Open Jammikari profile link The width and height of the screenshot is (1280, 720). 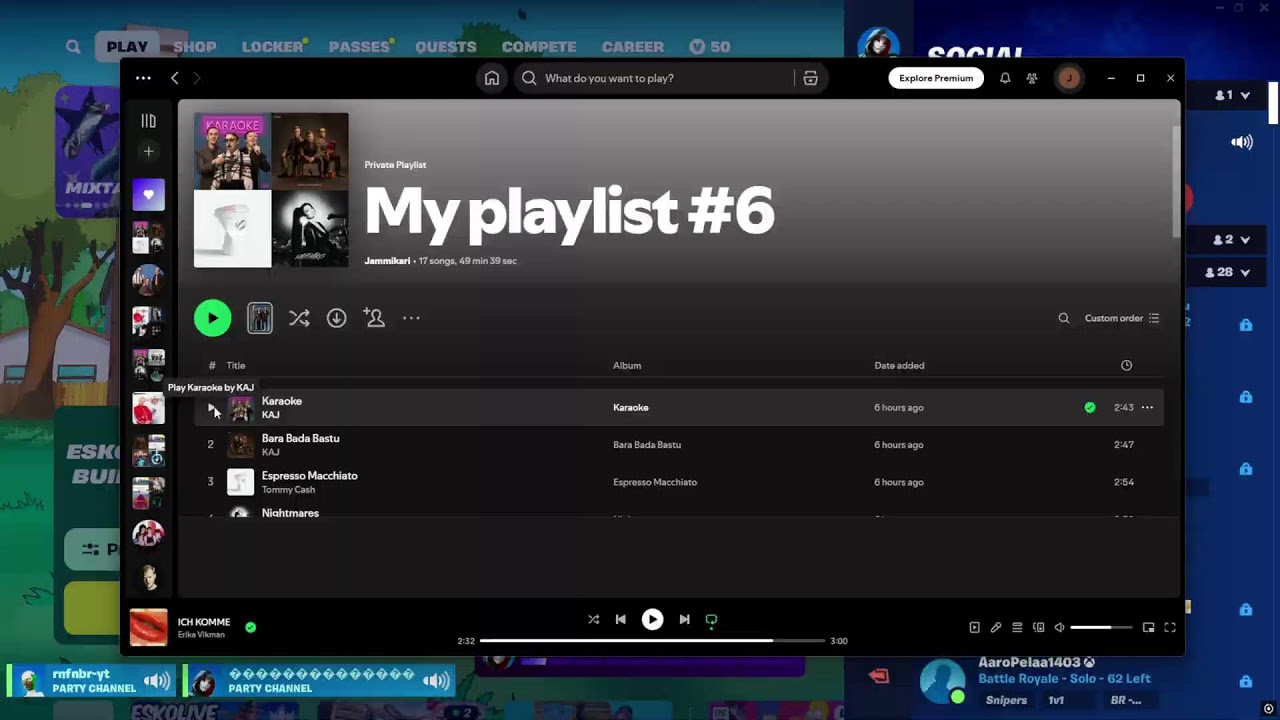[387, 261]
